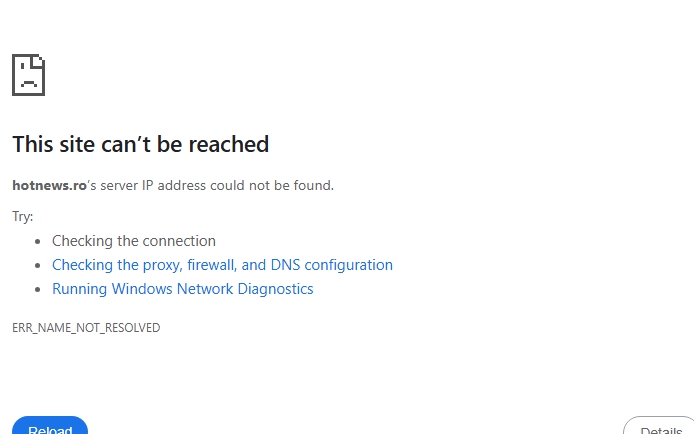Click the Checking the connection suggestion text
This screenshot has width=694, height=434.
click(134, 241)
